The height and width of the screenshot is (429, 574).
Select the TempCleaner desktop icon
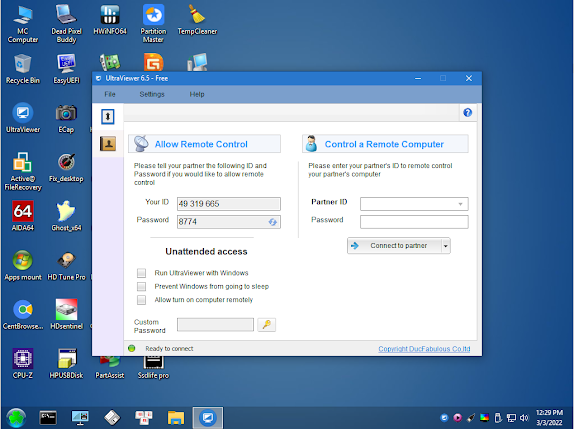pyautogui.click(x=197, y=20)
